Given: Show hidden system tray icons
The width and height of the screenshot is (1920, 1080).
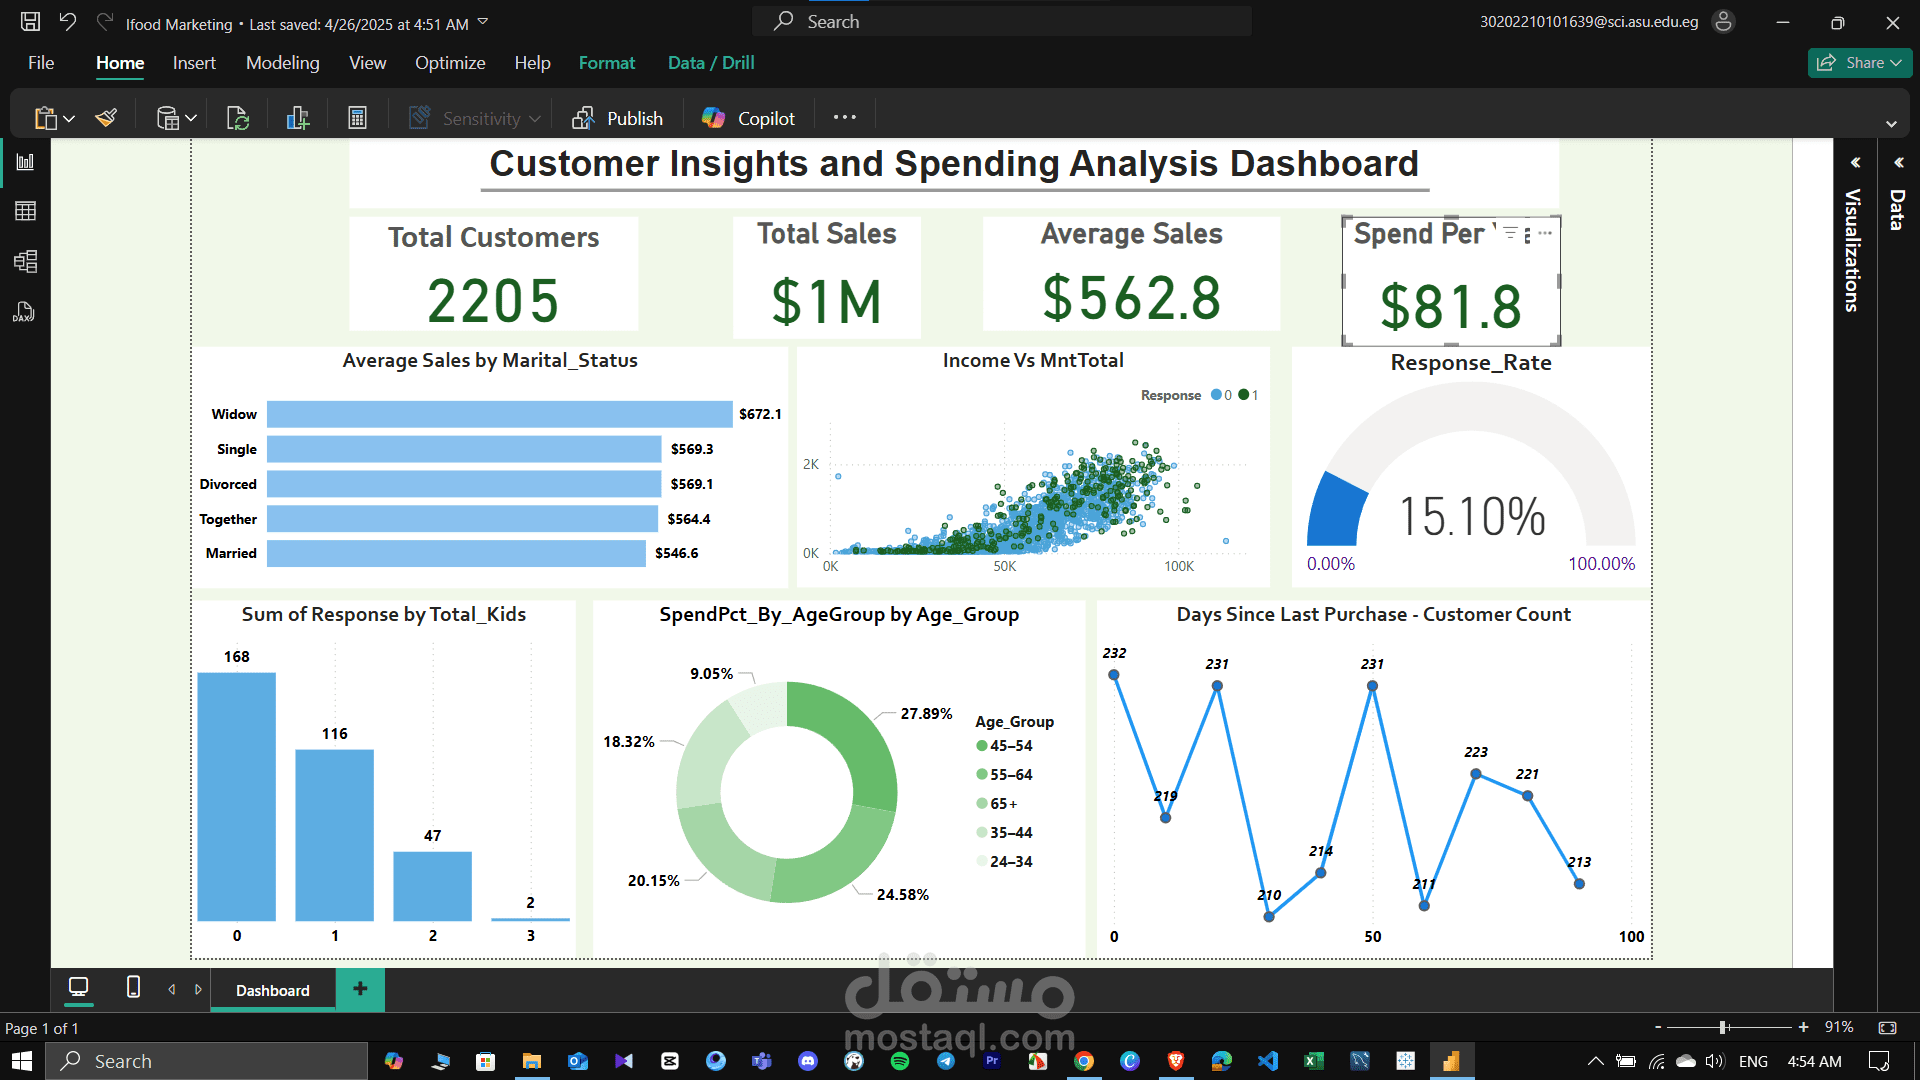Looking at the screenshot, I should click(1596, 1061).
